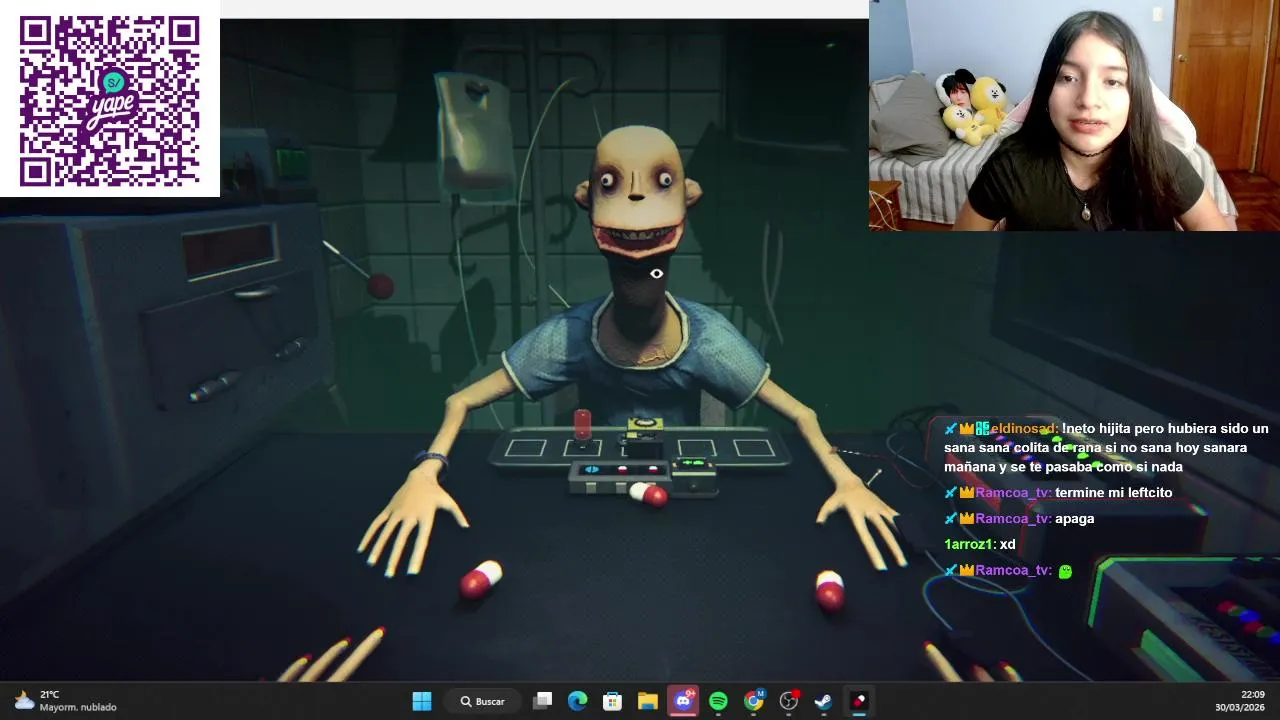Open the weather widget showing 21°C

[x=66, y=701]
